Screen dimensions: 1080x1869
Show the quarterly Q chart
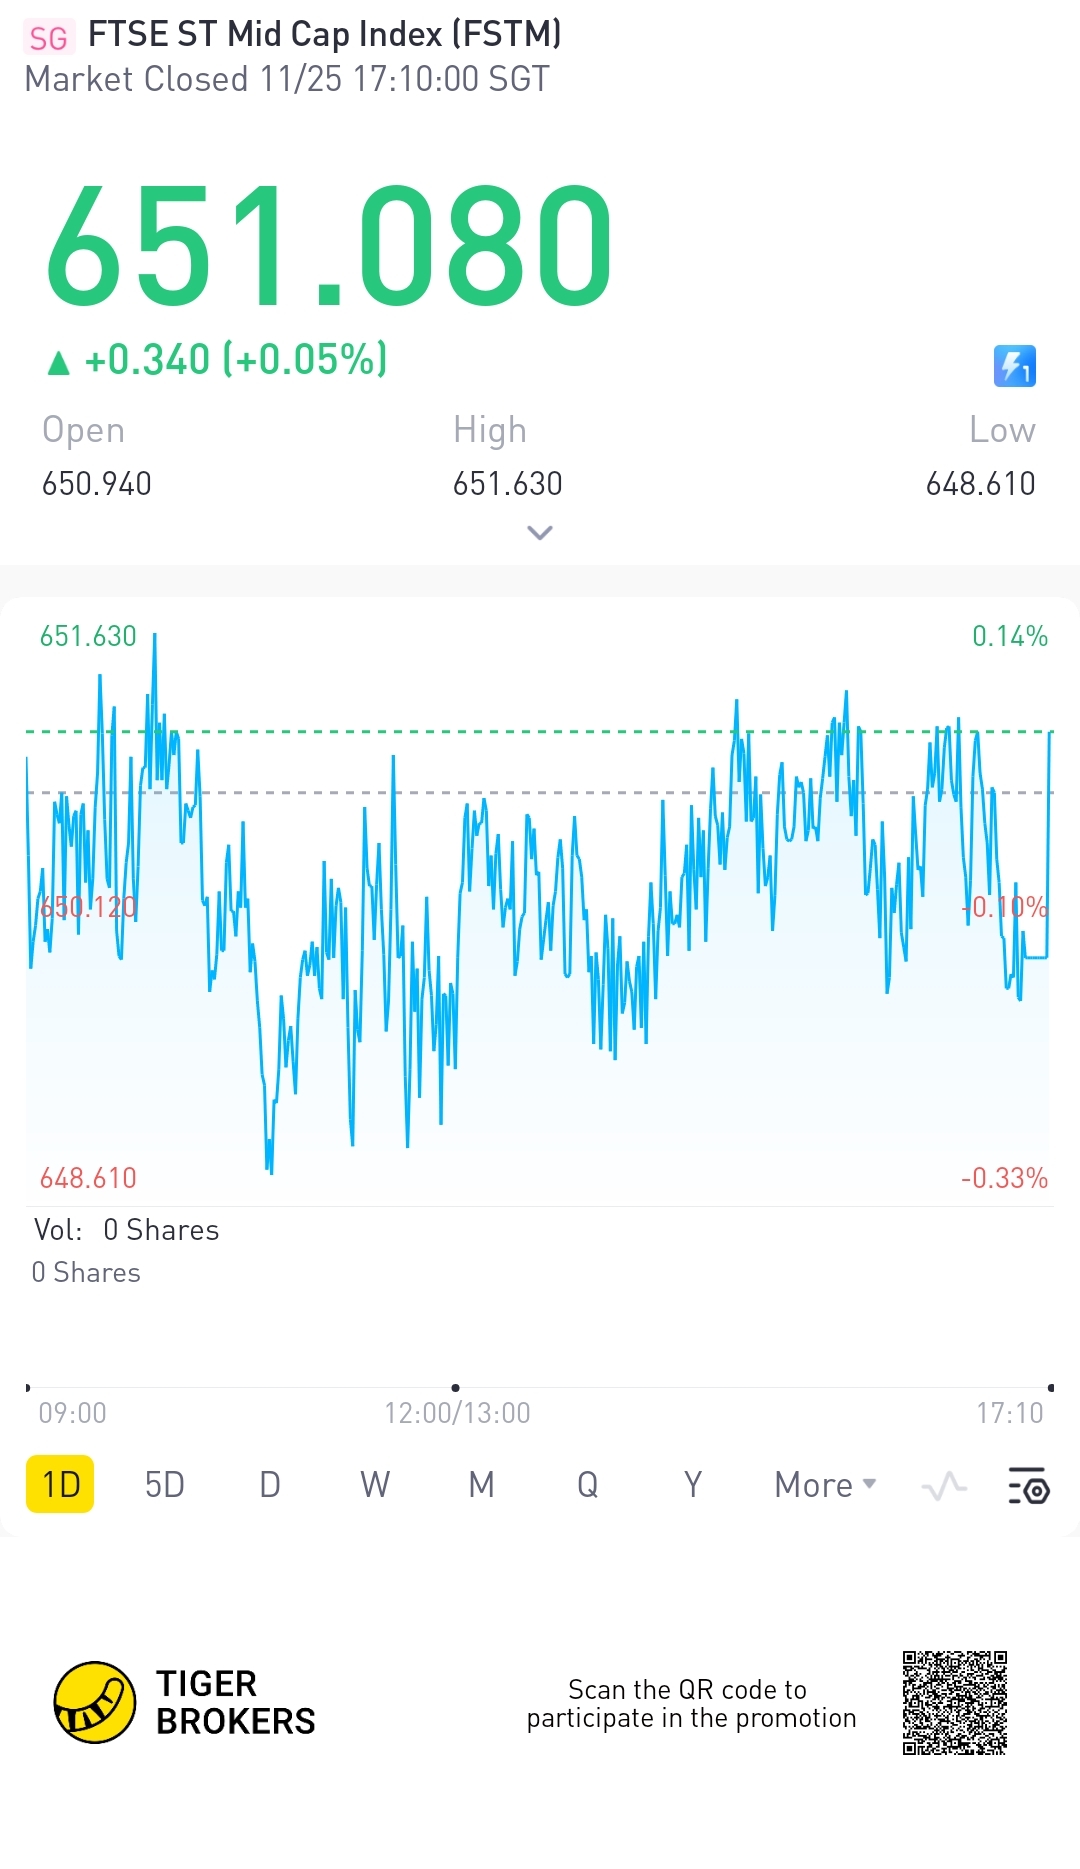[587, 1485]
